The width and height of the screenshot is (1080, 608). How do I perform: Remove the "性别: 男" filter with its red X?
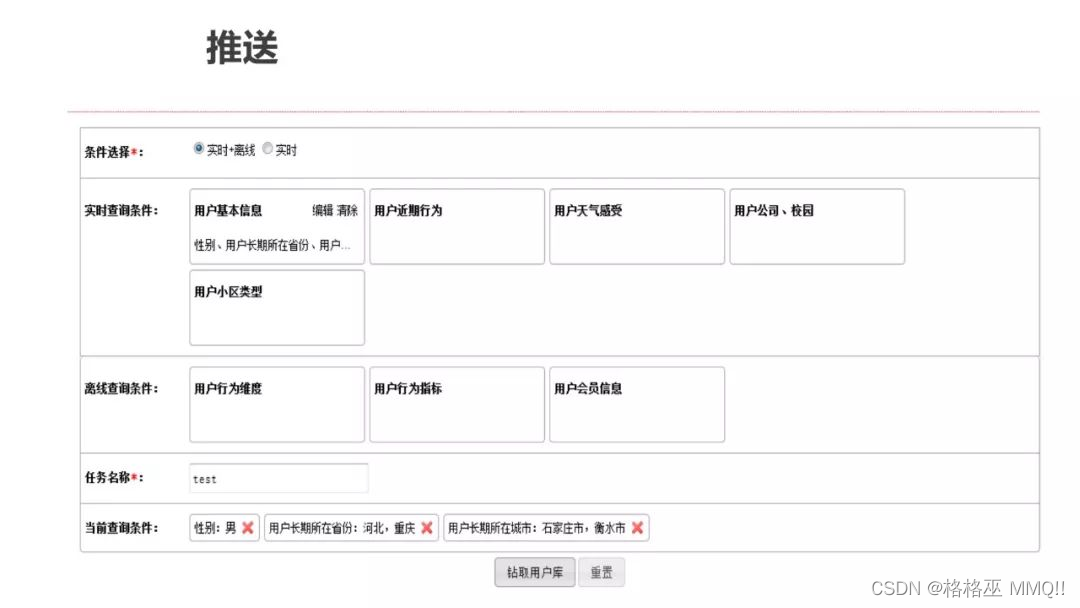click(x=246, y=527)
